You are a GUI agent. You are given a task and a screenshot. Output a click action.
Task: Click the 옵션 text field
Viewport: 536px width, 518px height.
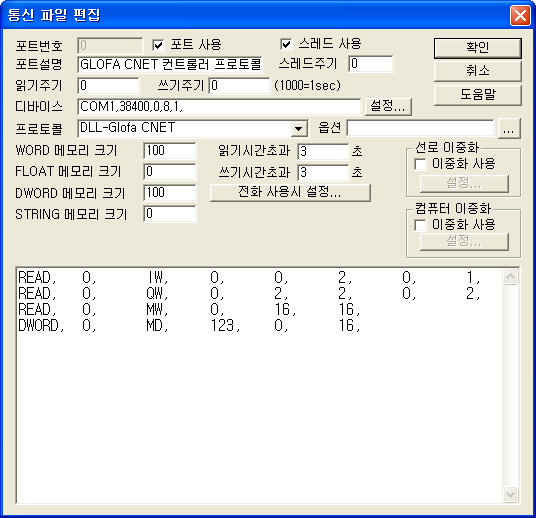(x=420, y=128)
